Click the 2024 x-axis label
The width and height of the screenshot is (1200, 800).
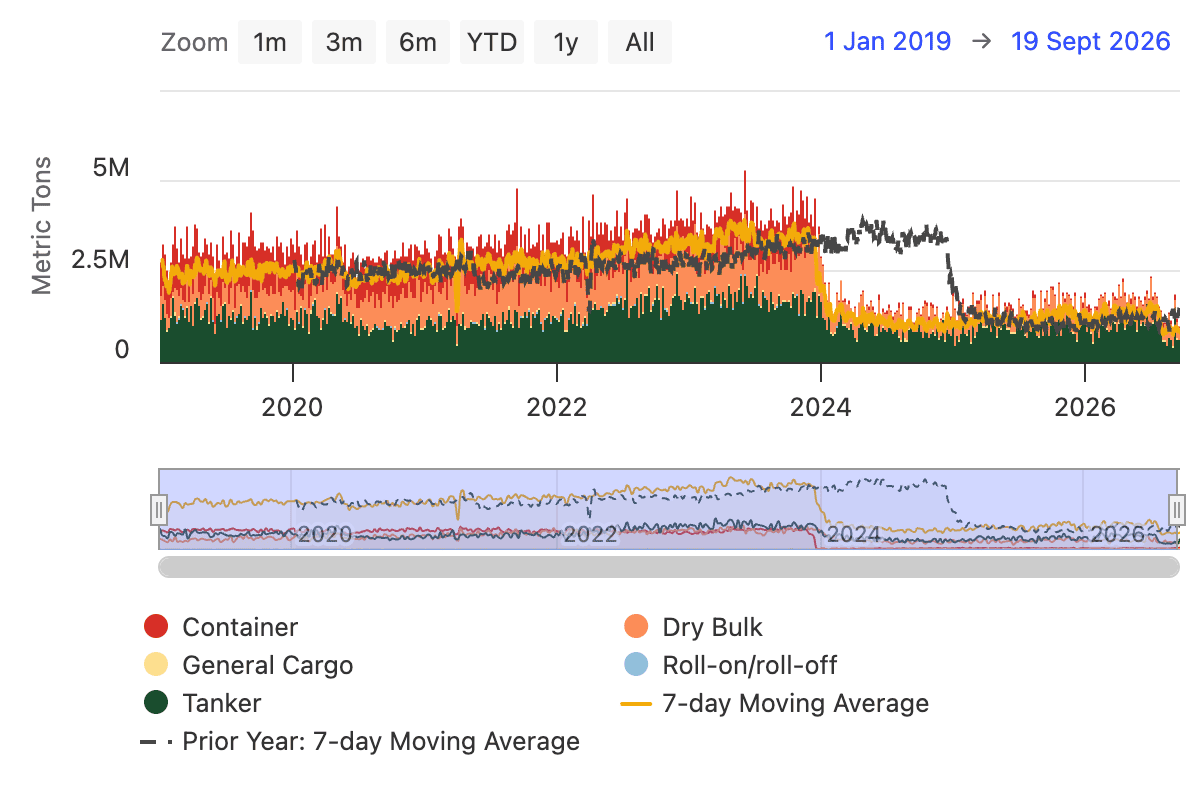[x=821, y=406]
